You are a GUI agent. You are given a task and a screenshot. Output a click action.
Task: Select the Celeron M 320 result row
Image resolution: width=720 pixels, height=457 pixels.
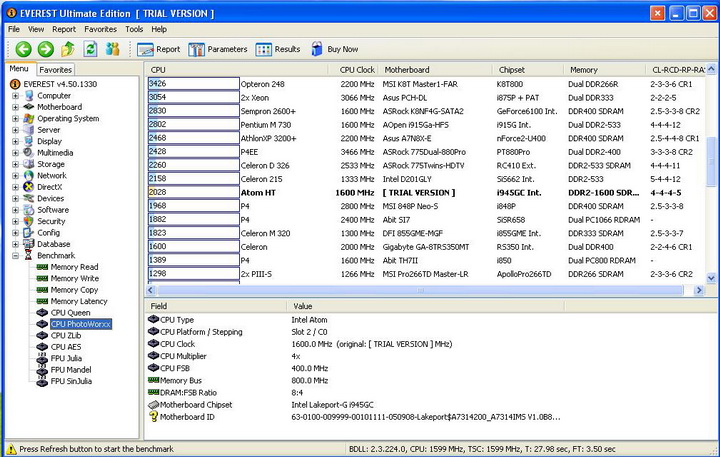426,233
